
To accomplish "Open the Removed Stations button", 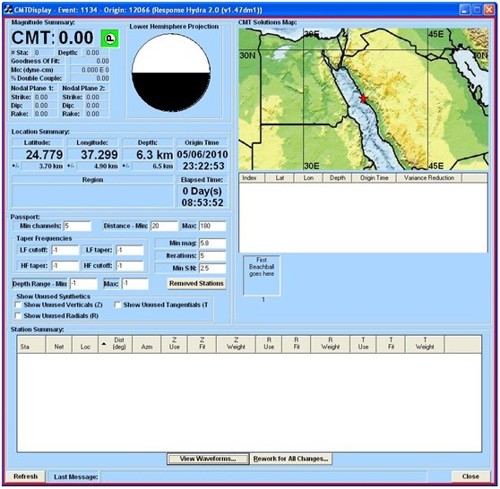I will pyautogui.click(x=196, y=283).
